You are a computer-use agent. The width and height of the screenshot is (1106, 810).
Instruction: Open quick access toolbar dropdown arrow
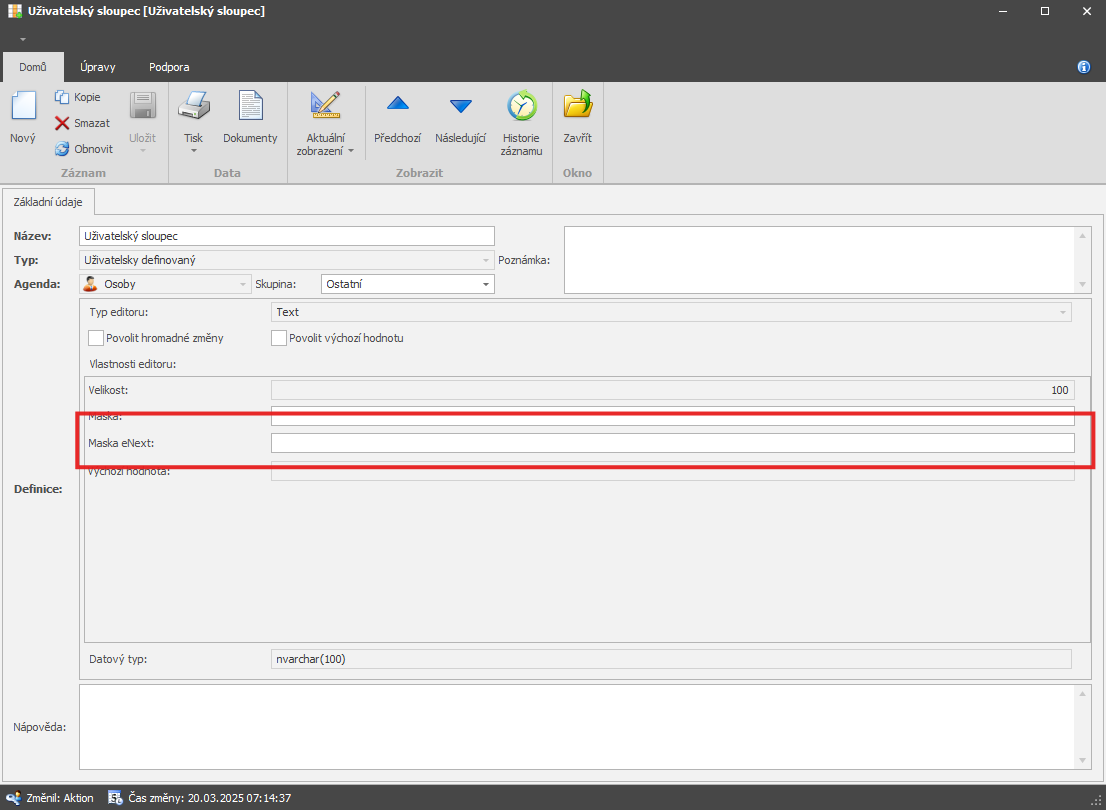coord(23,39)
